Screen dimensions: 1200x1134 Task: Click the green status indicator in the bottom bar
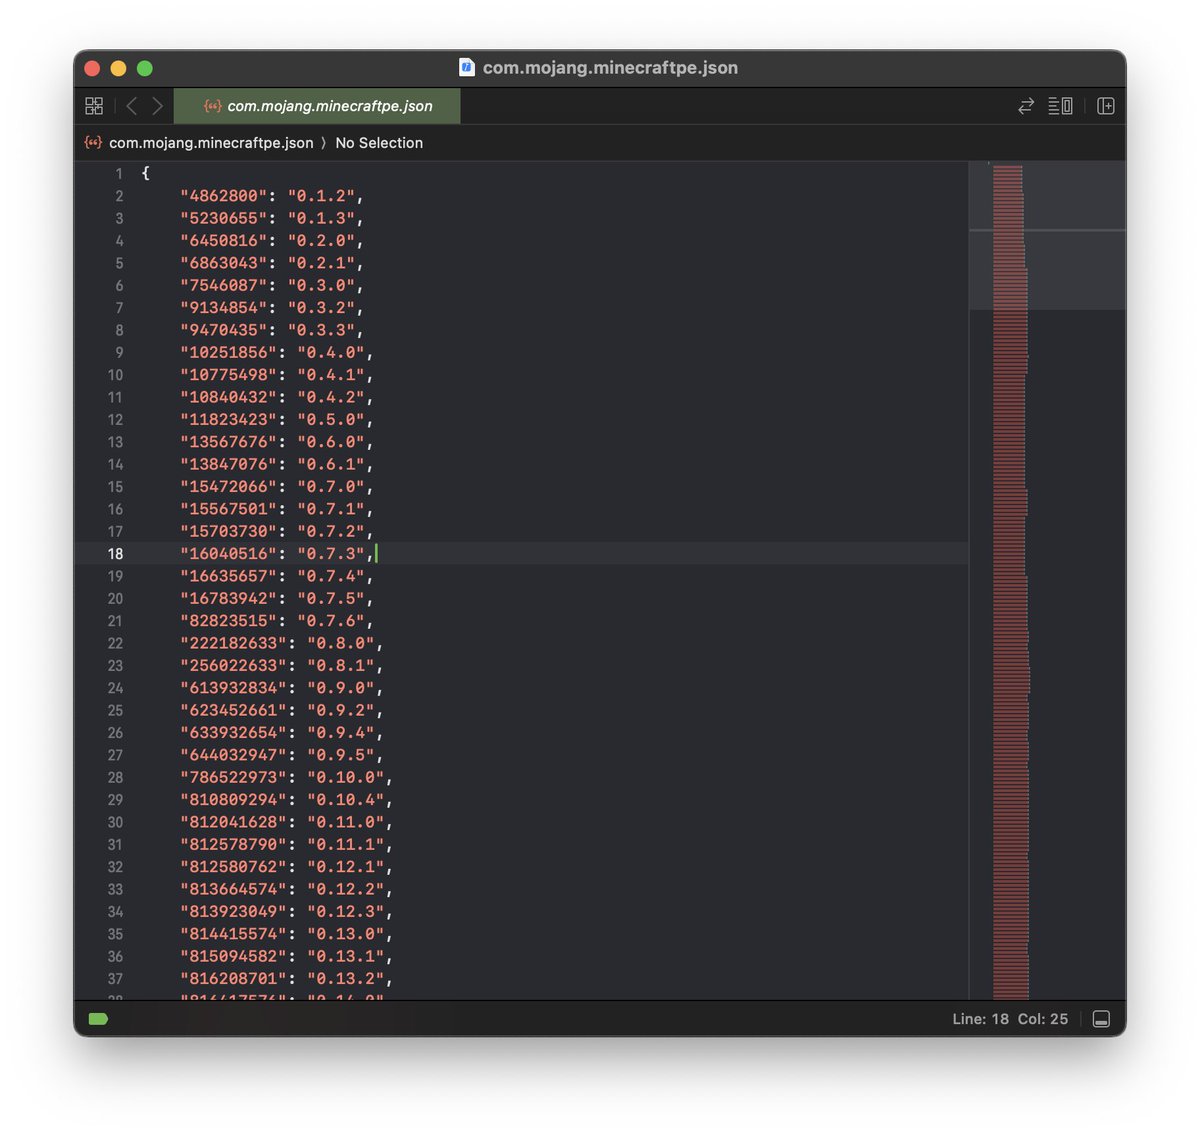[98, 1019]
